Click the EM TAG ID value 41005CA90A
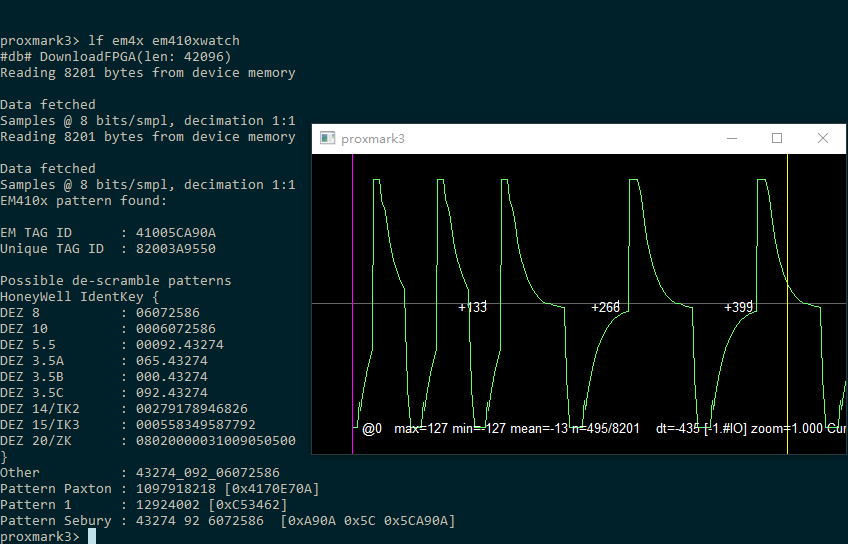 [176, 233]
